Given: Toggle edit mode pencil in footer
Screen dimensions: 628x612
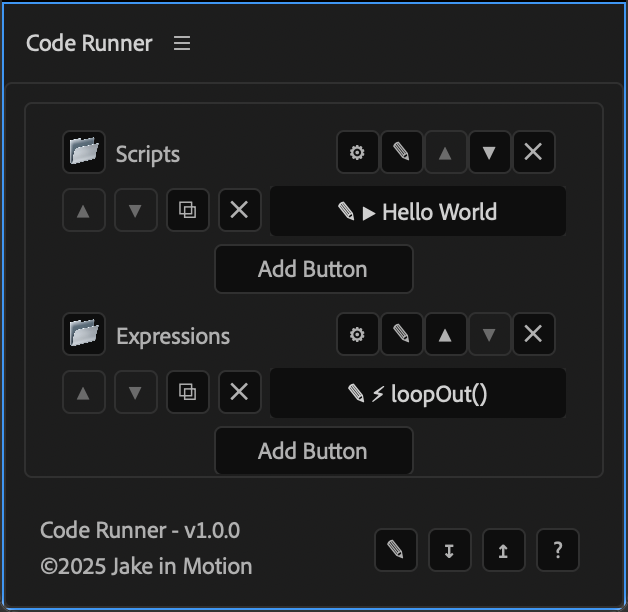Looking at the screenshot, I should pos(395,550).
